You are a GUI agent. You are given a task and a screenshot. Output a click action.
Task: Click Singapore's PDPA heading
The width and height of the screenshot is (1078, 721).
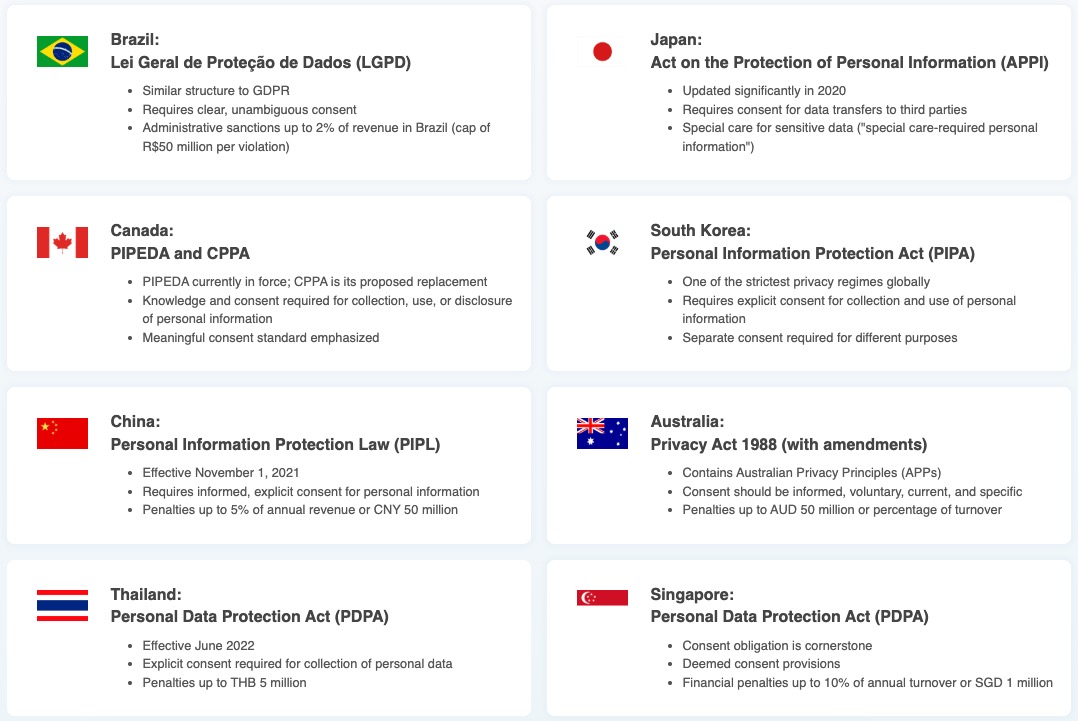789,616
